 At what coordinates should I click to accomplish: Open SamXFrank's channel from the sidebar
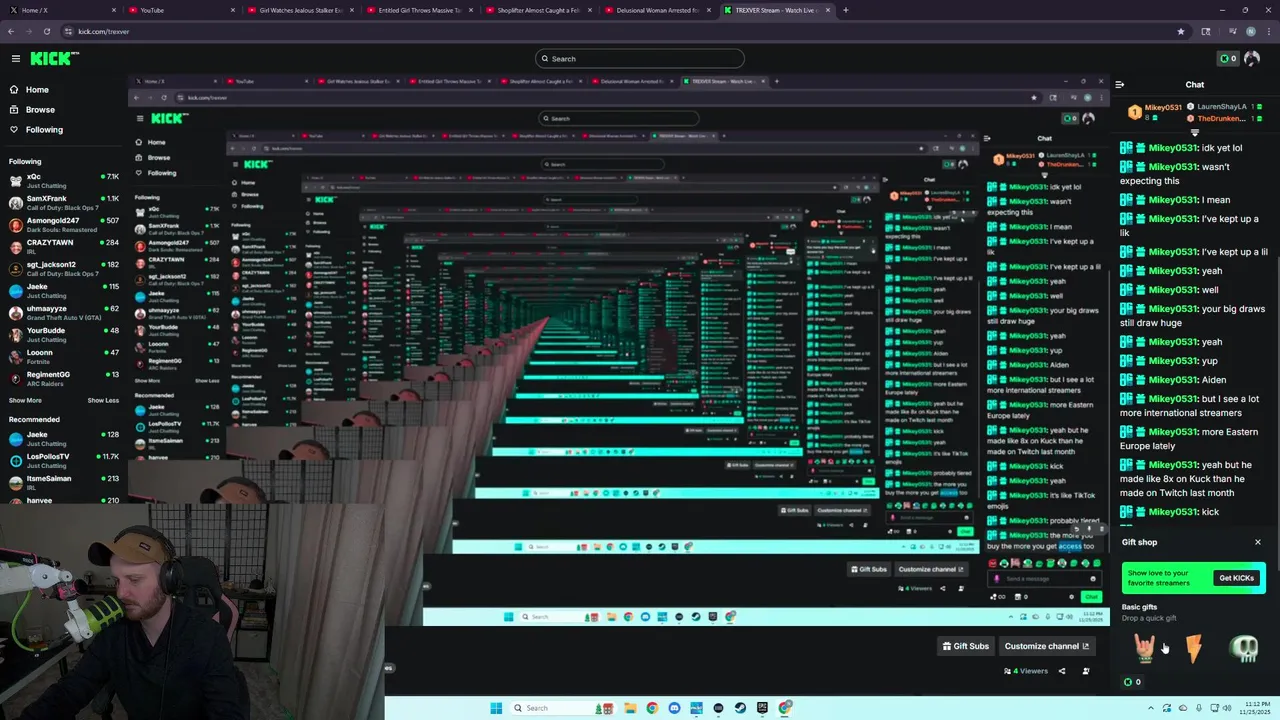coord(64,202)
